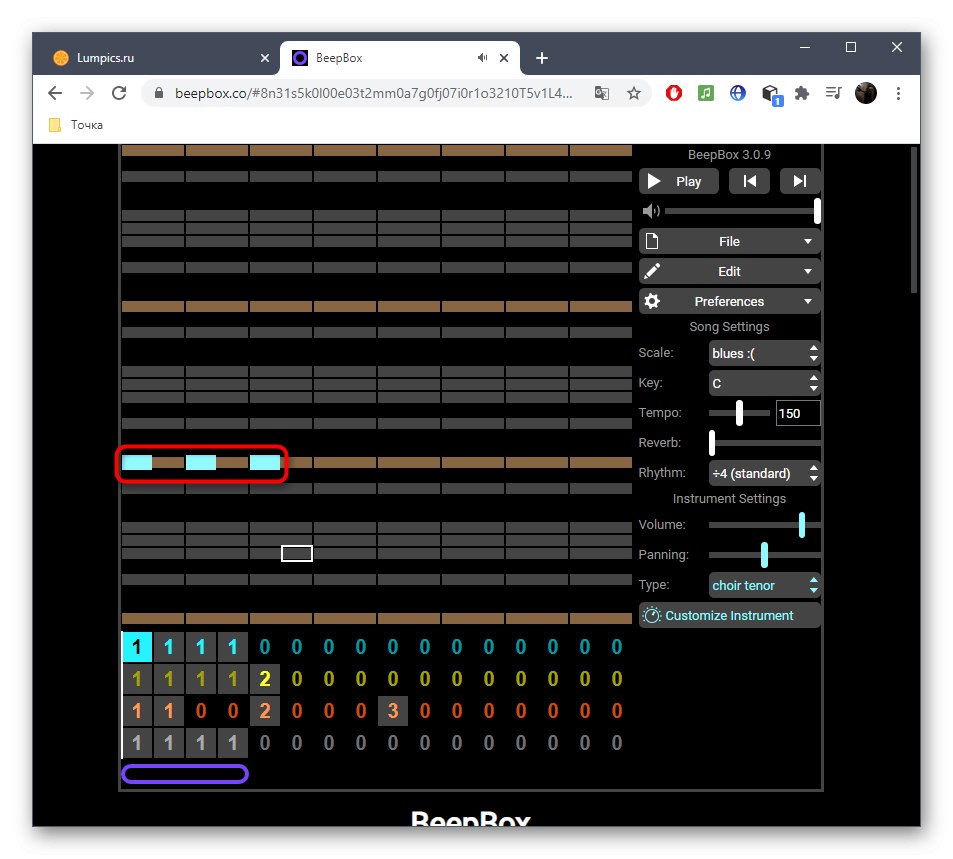Open the Preferences menu
The width and height of the screenshot is (953, 859).
pyautogui.click(x=729, y=302)
